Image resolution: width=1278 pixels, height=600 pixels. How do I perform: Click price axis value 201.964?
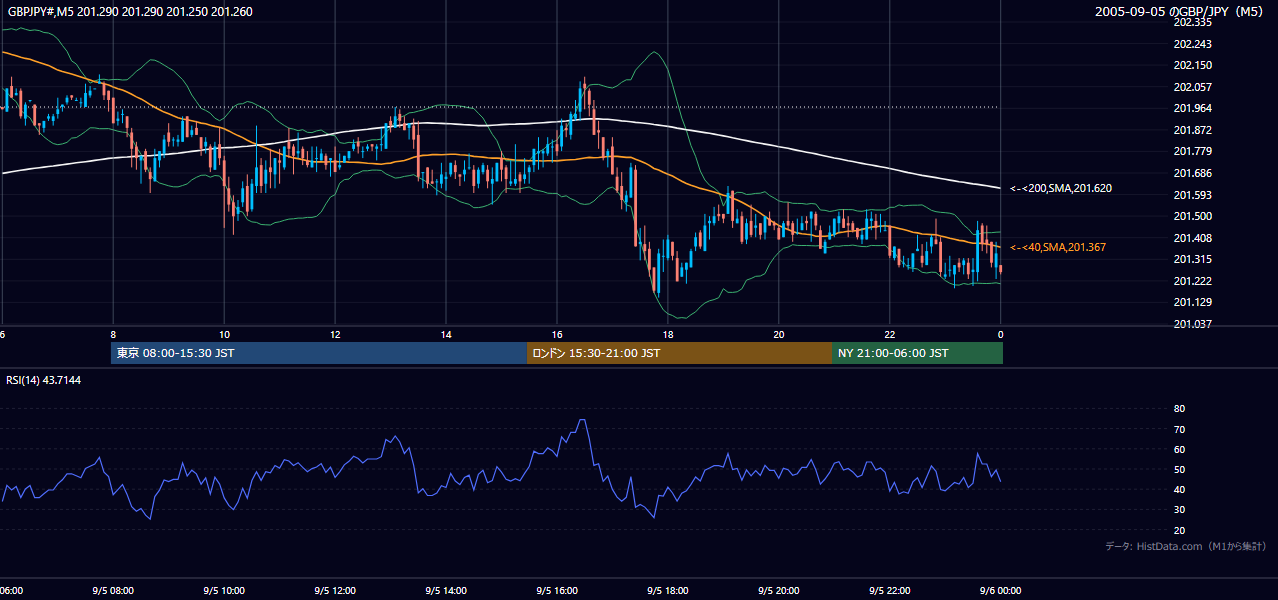click(x=1193, y=108)
